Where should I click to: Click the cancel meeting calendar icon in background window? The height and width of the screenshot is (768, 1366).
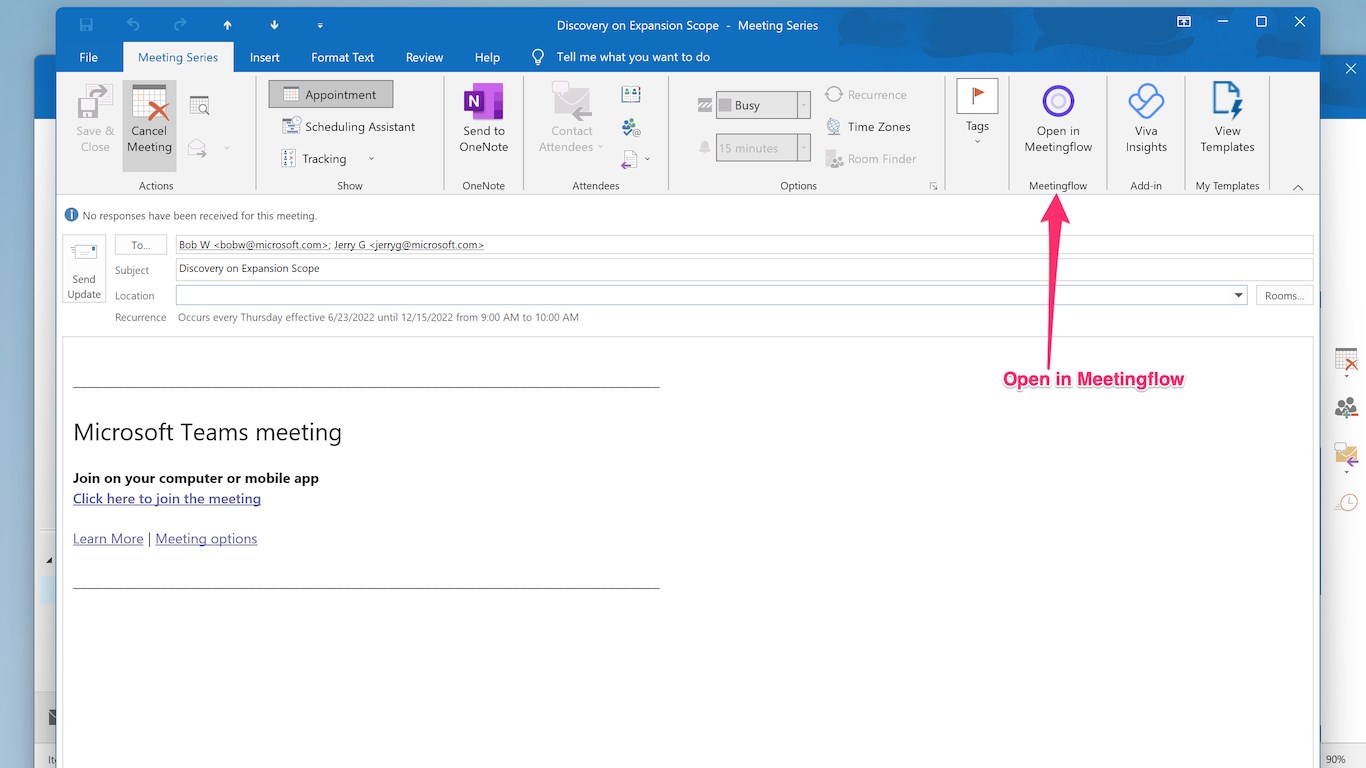coord(1346,360)
